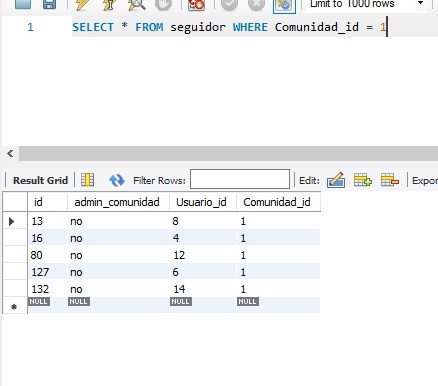The width and height of the screenshot is (438, 386).
Task: Select the id cell with value 132
Action: (47, 289)
